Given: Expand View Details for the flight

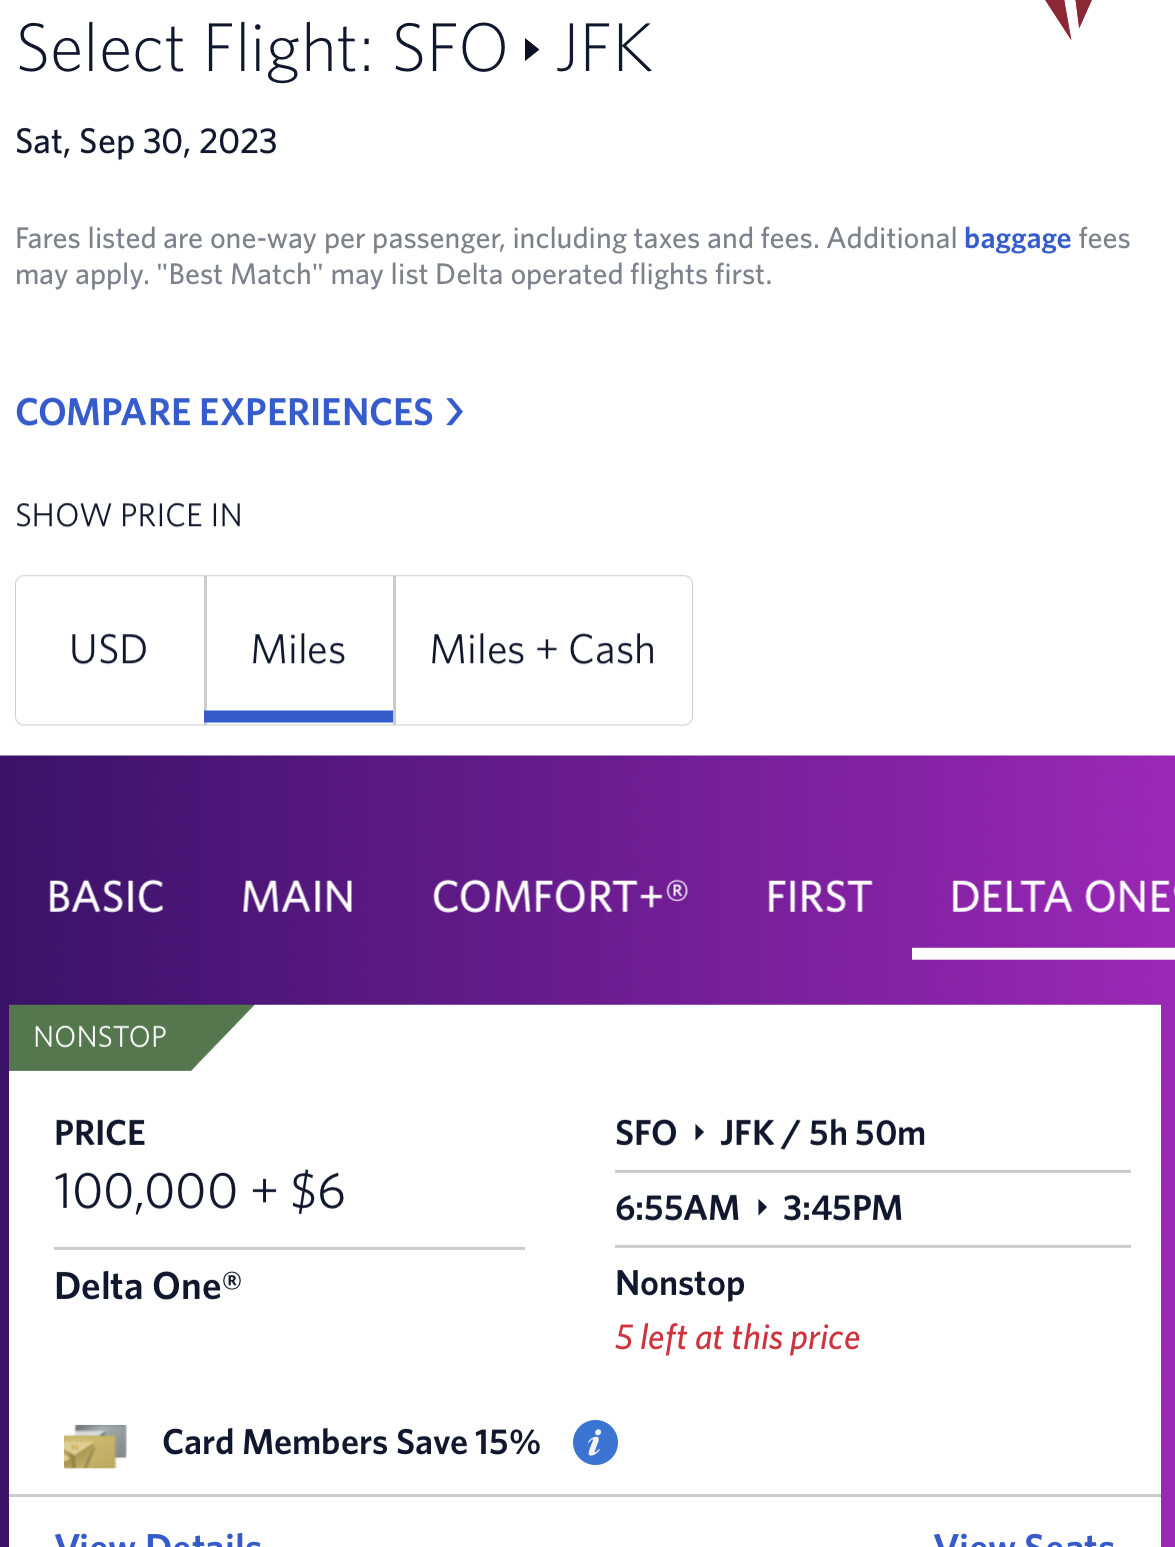Looking at the screenshot, I should click(x=158, y=1538).
